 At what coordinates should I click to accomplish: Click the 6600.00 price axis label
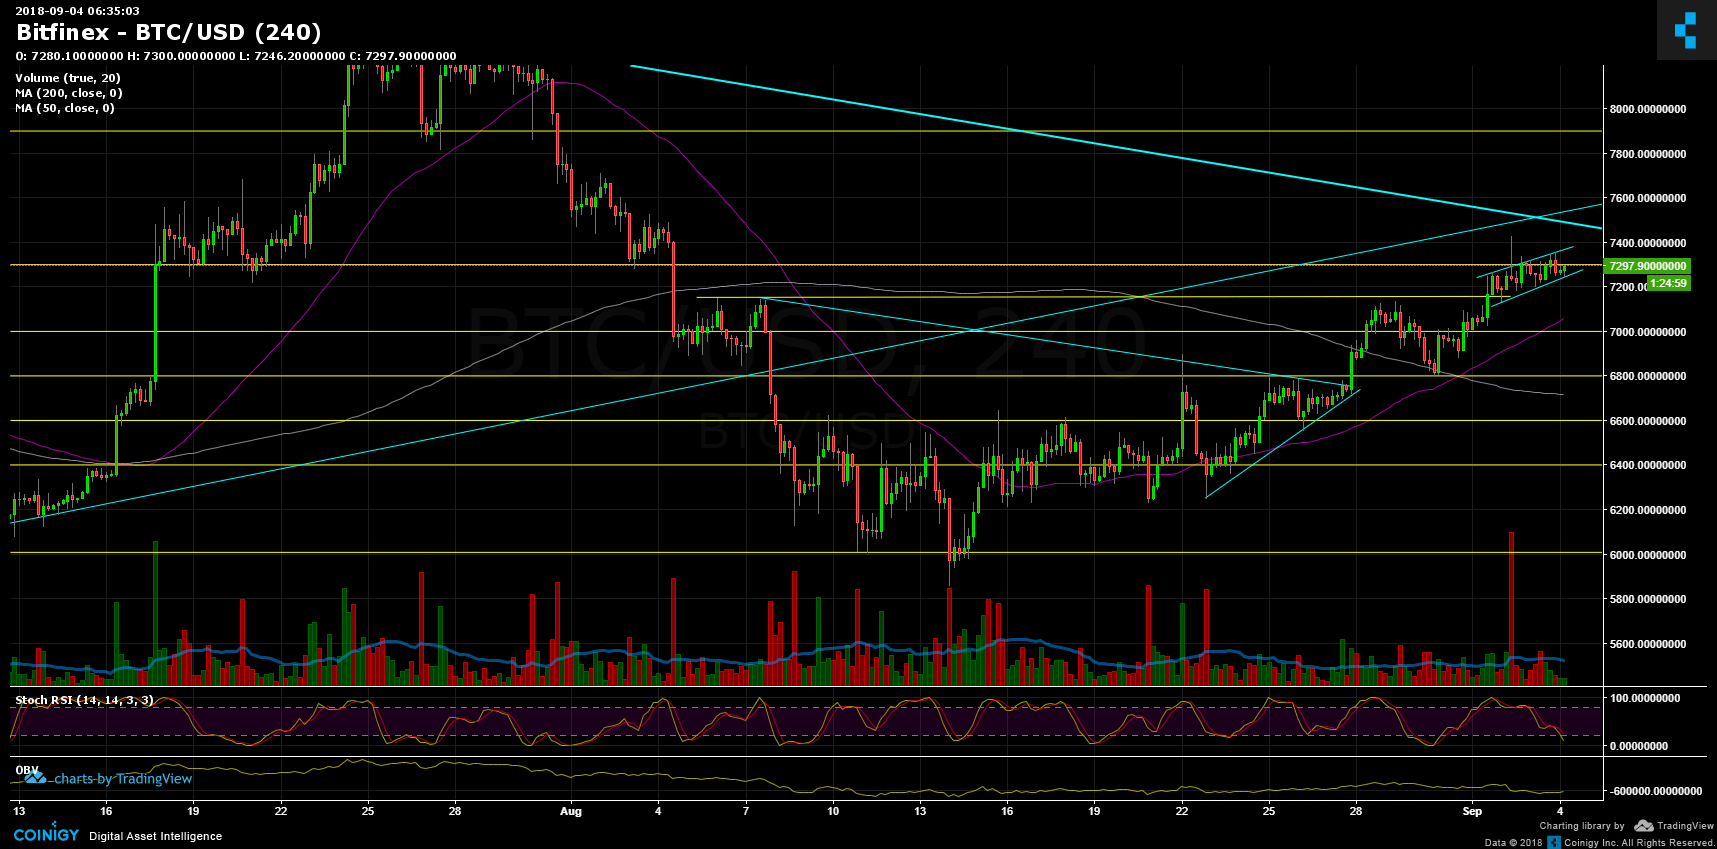point(1648,421)
